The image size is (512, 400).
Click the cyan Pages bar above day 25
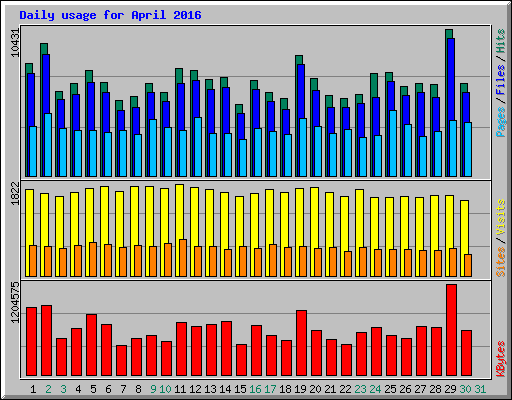(x=393, y=143)
